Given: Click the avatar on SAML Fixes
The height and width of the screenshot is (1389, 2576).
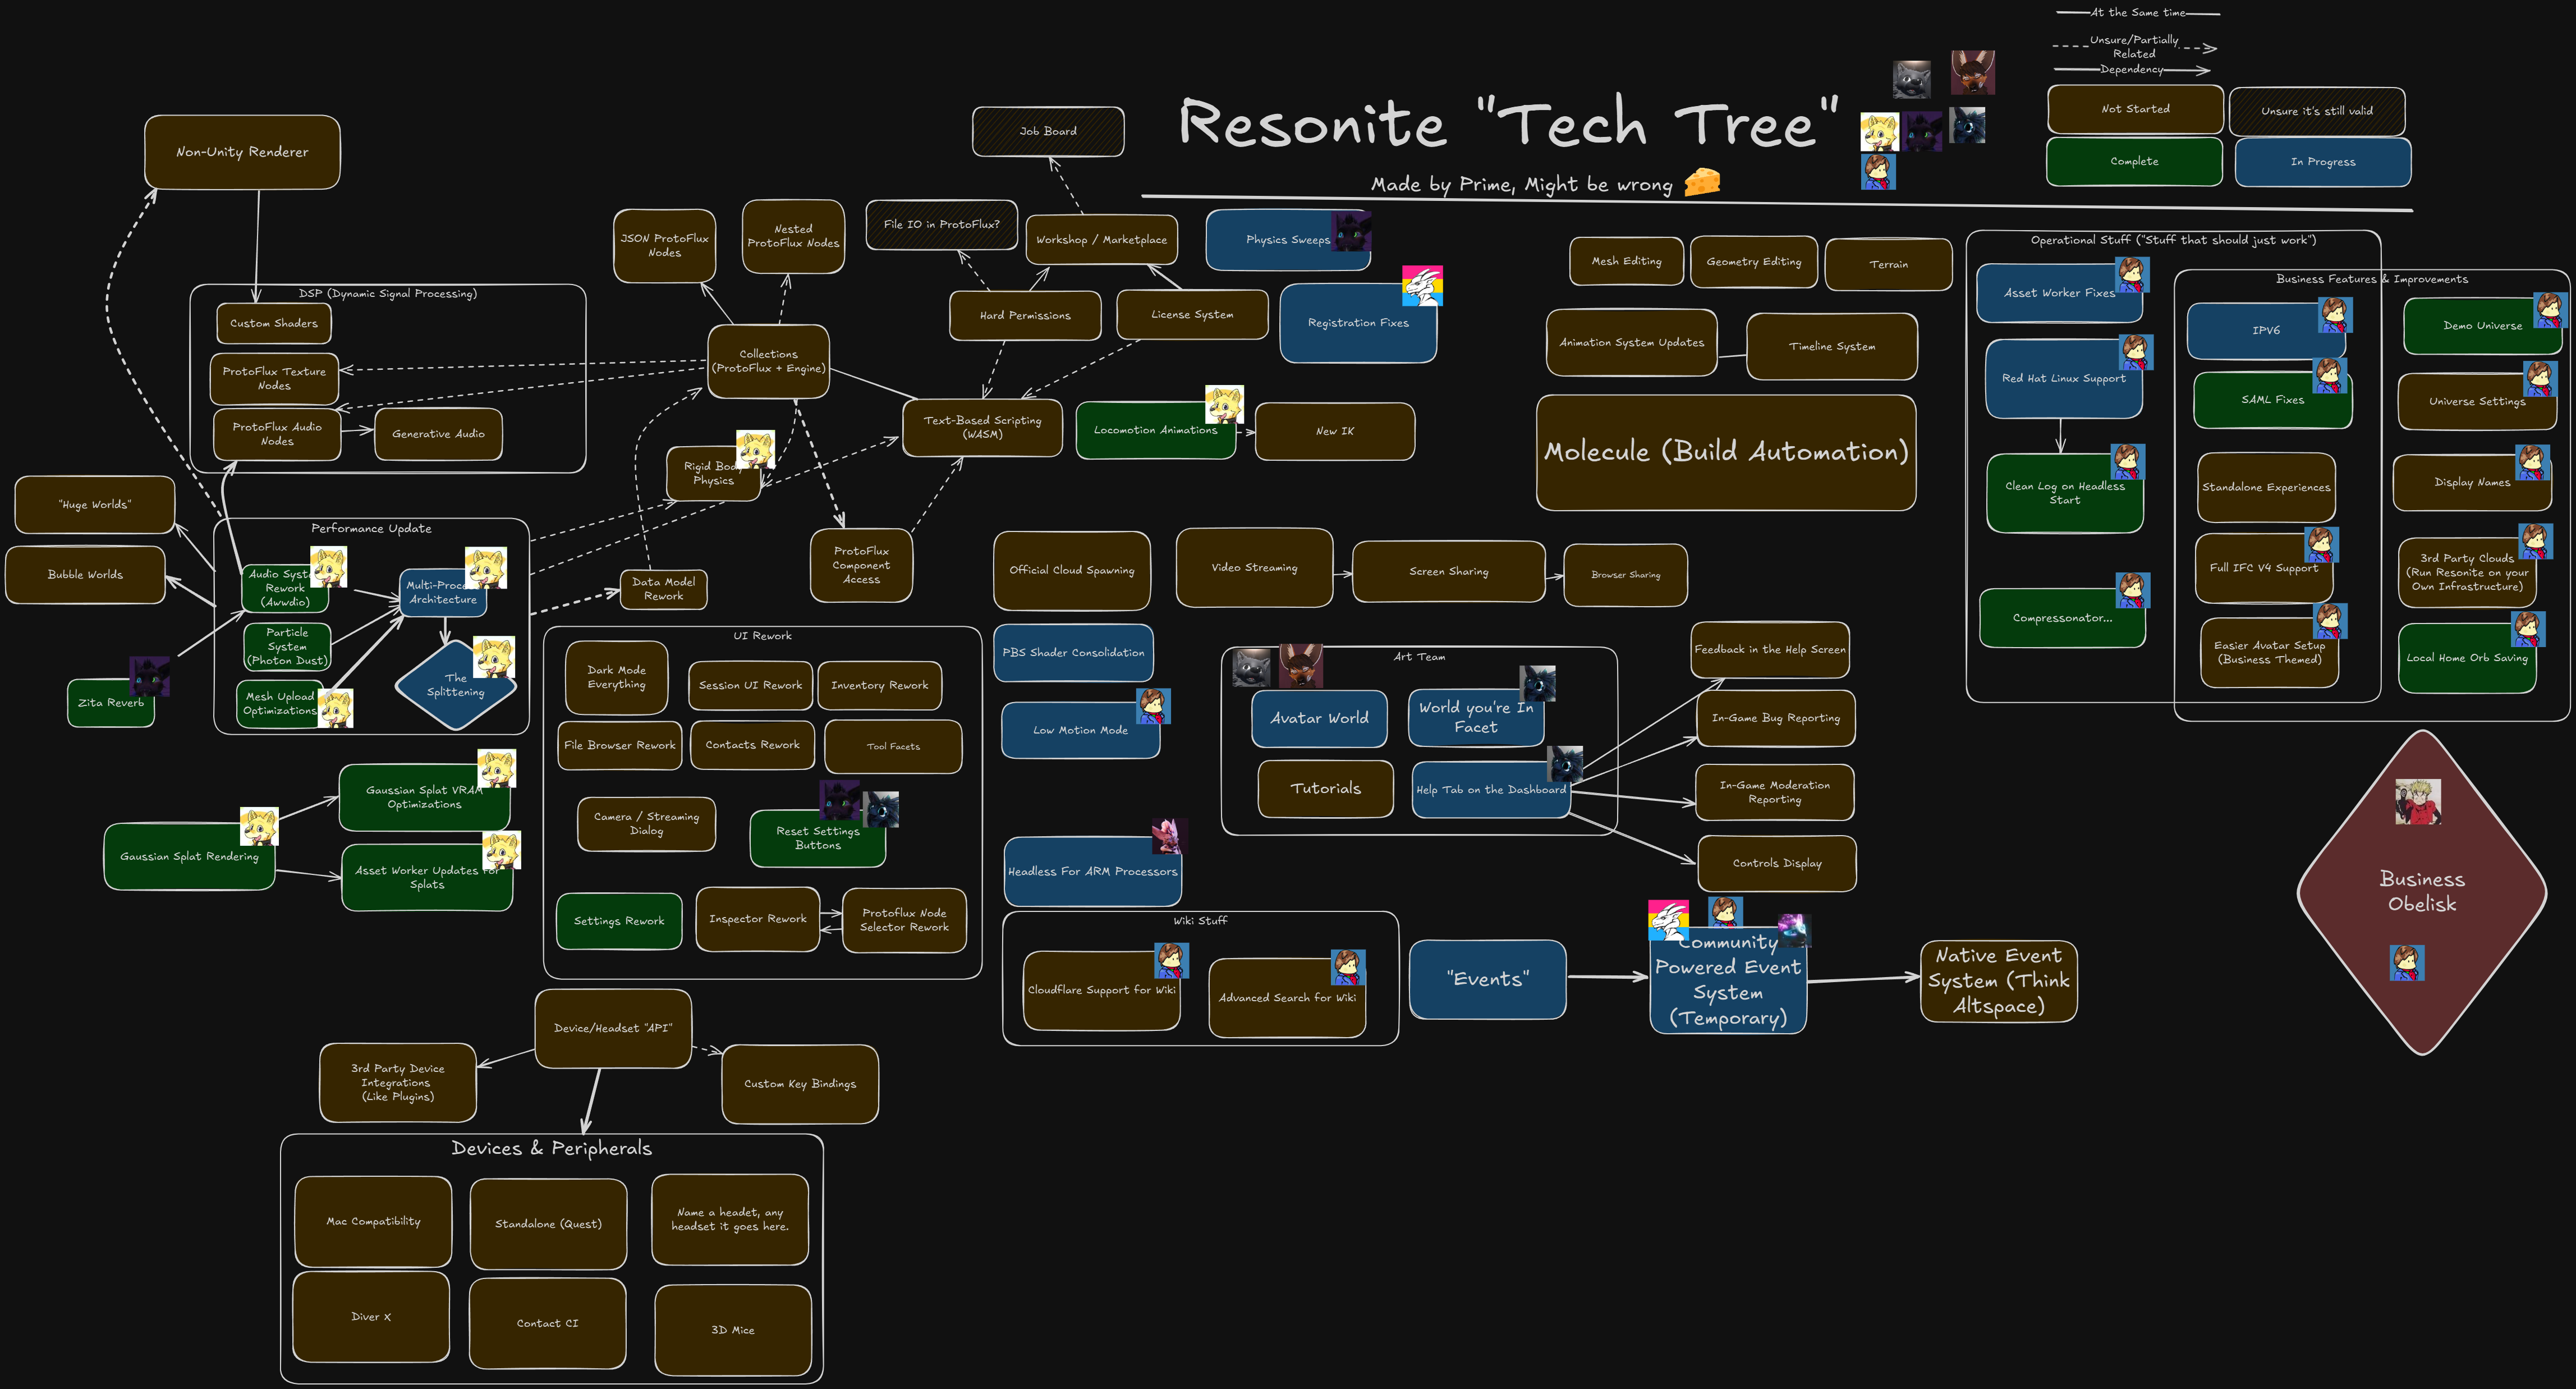Looking at the screenshot, I should (x=2330, y=376).
